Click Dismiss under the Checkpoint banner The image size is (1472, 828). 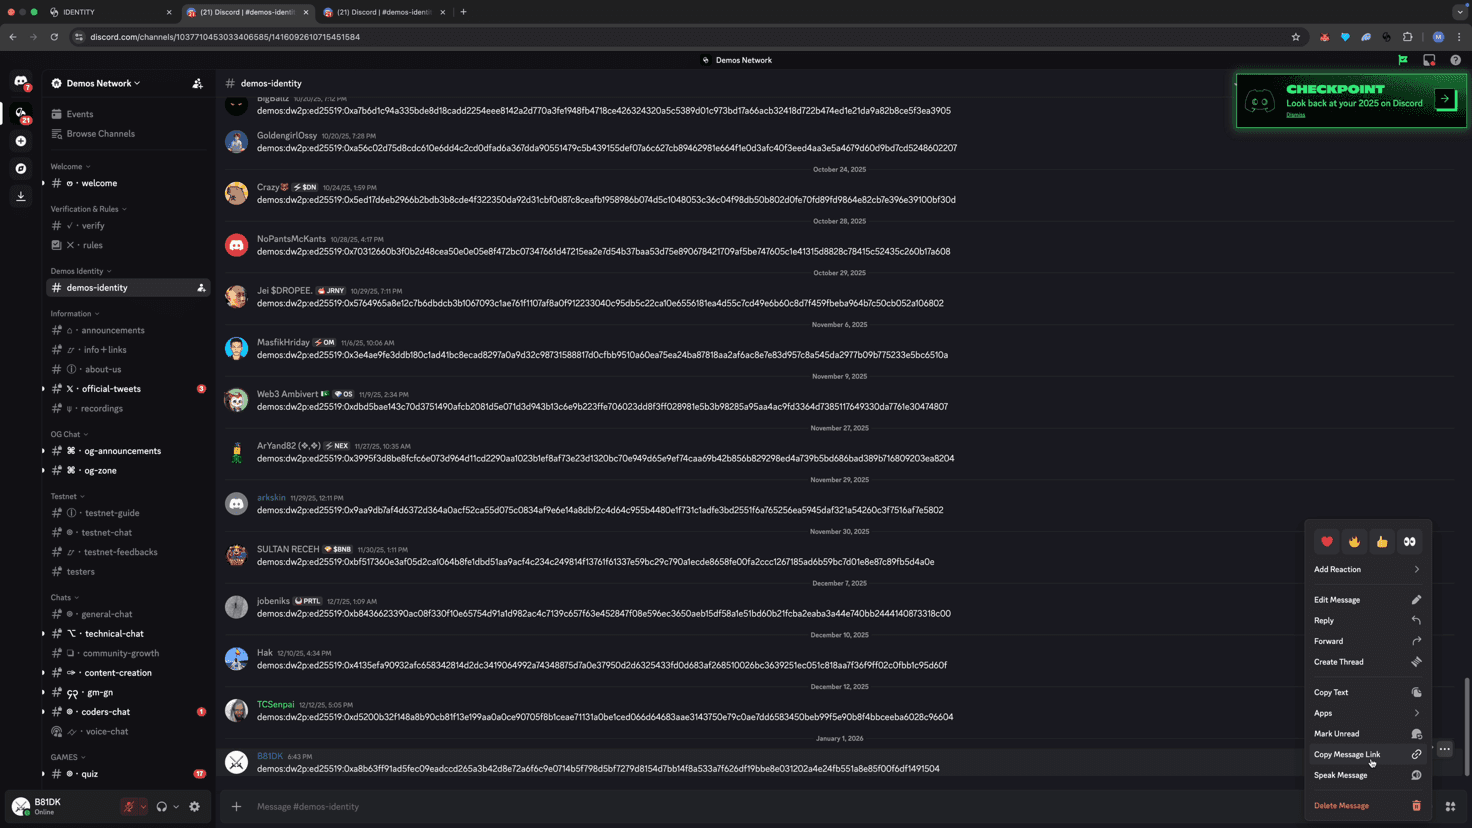1296,114
